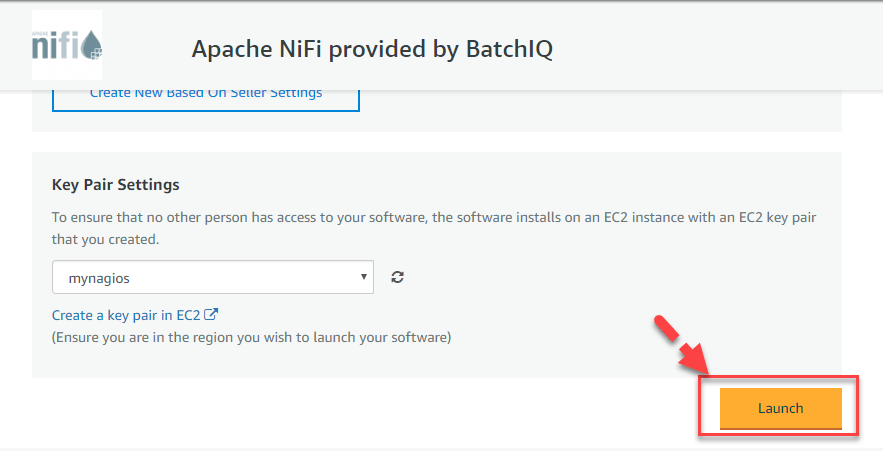Select the mynagios text in the combo box

tap(101, 278)
